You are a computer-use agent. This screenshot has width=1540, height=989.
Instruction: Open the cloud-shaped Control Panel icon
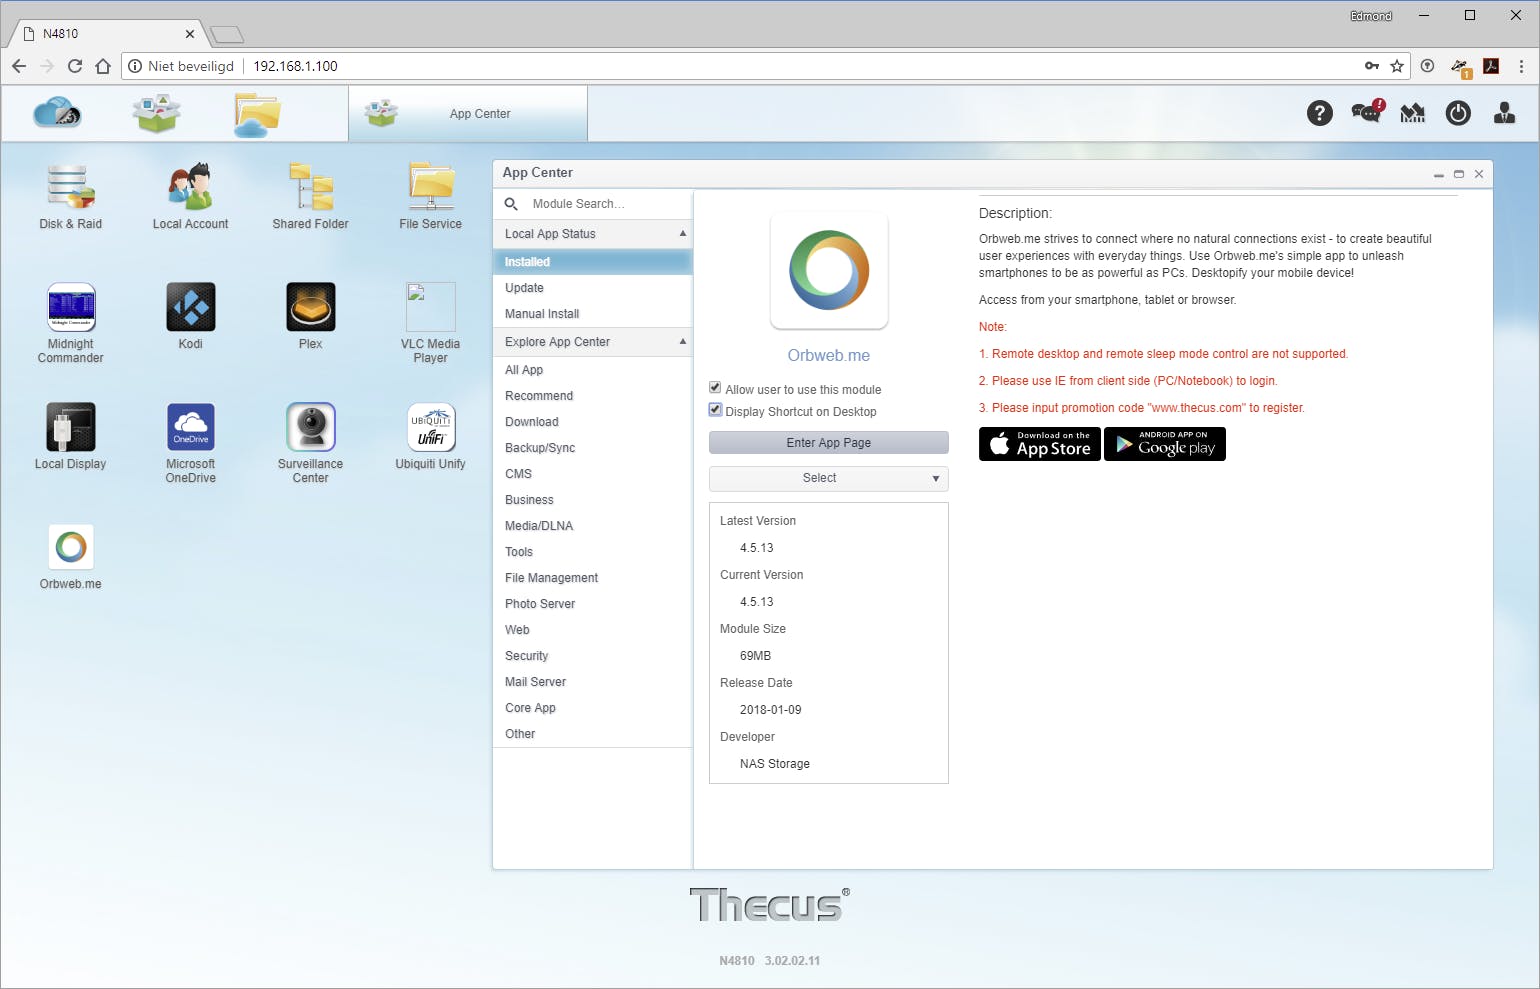pyautogui.click(x=57, y=114)
